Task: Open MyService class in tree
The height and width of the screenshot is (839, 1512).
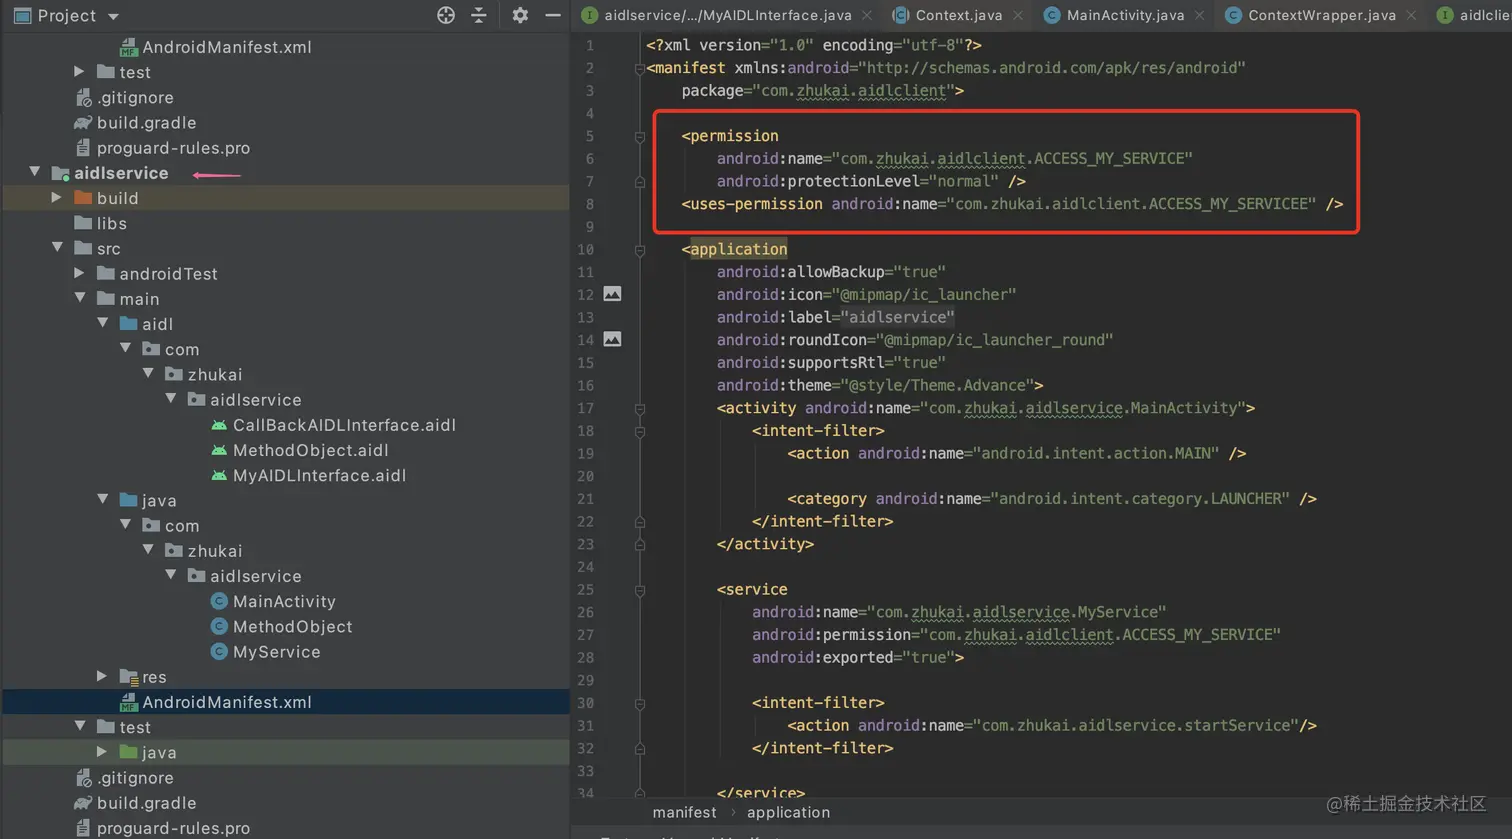Action: [276, 651]
